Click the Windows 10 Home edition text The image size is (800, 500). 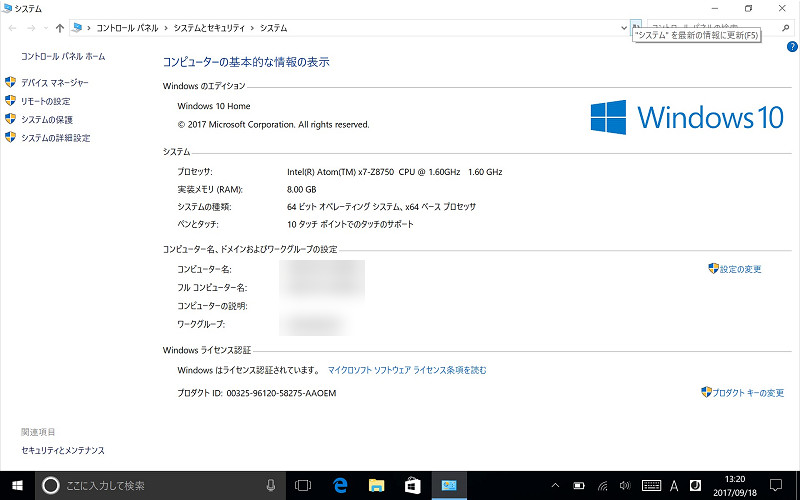(214, 106)
